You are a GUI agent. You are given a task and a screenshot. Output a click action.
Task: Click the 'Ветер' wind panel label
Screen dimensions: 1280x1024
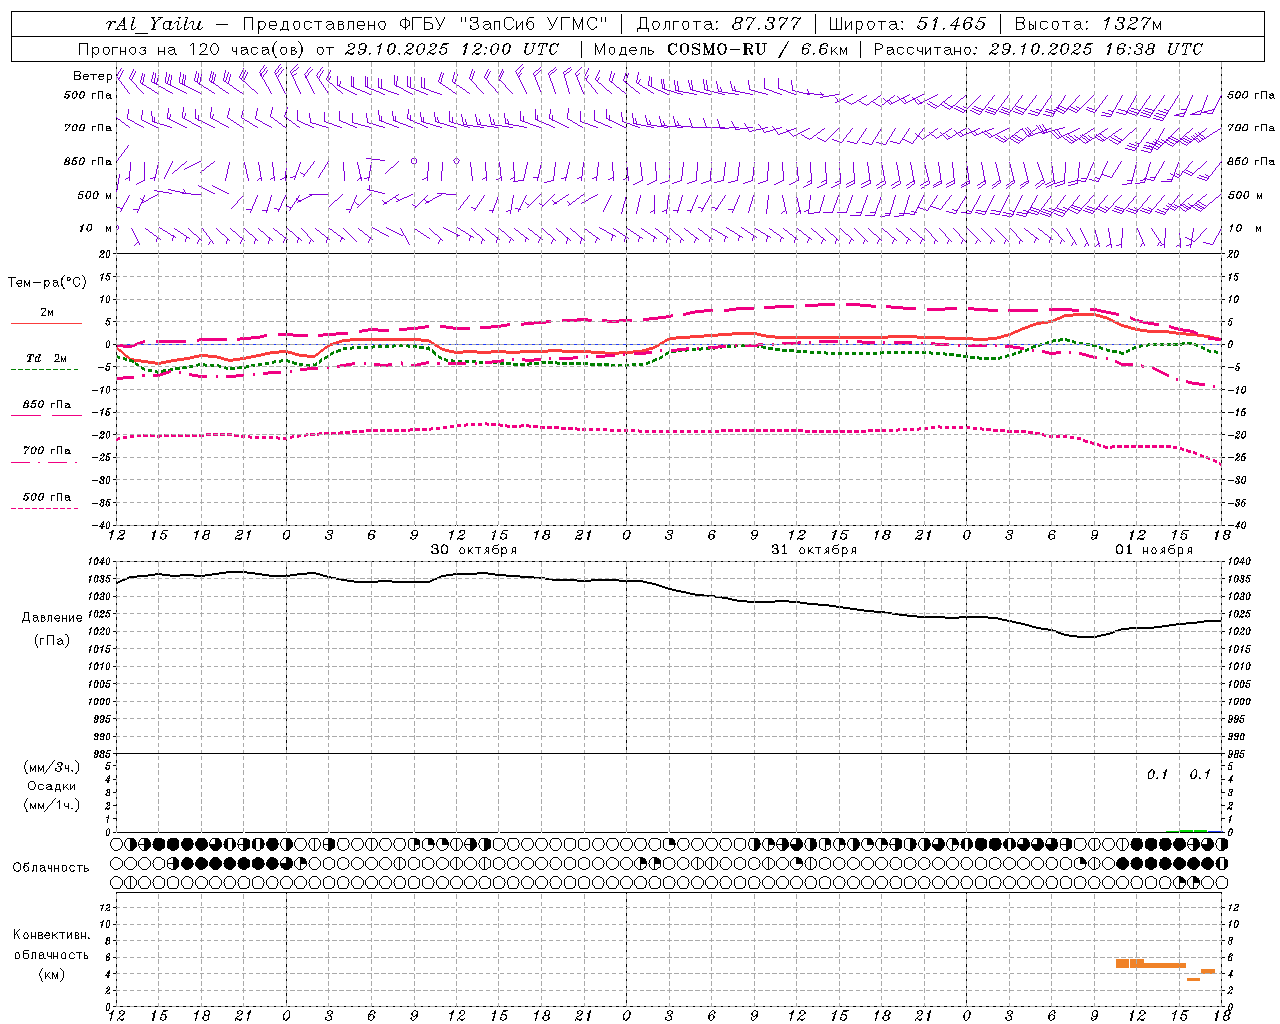tap(92, 76)
